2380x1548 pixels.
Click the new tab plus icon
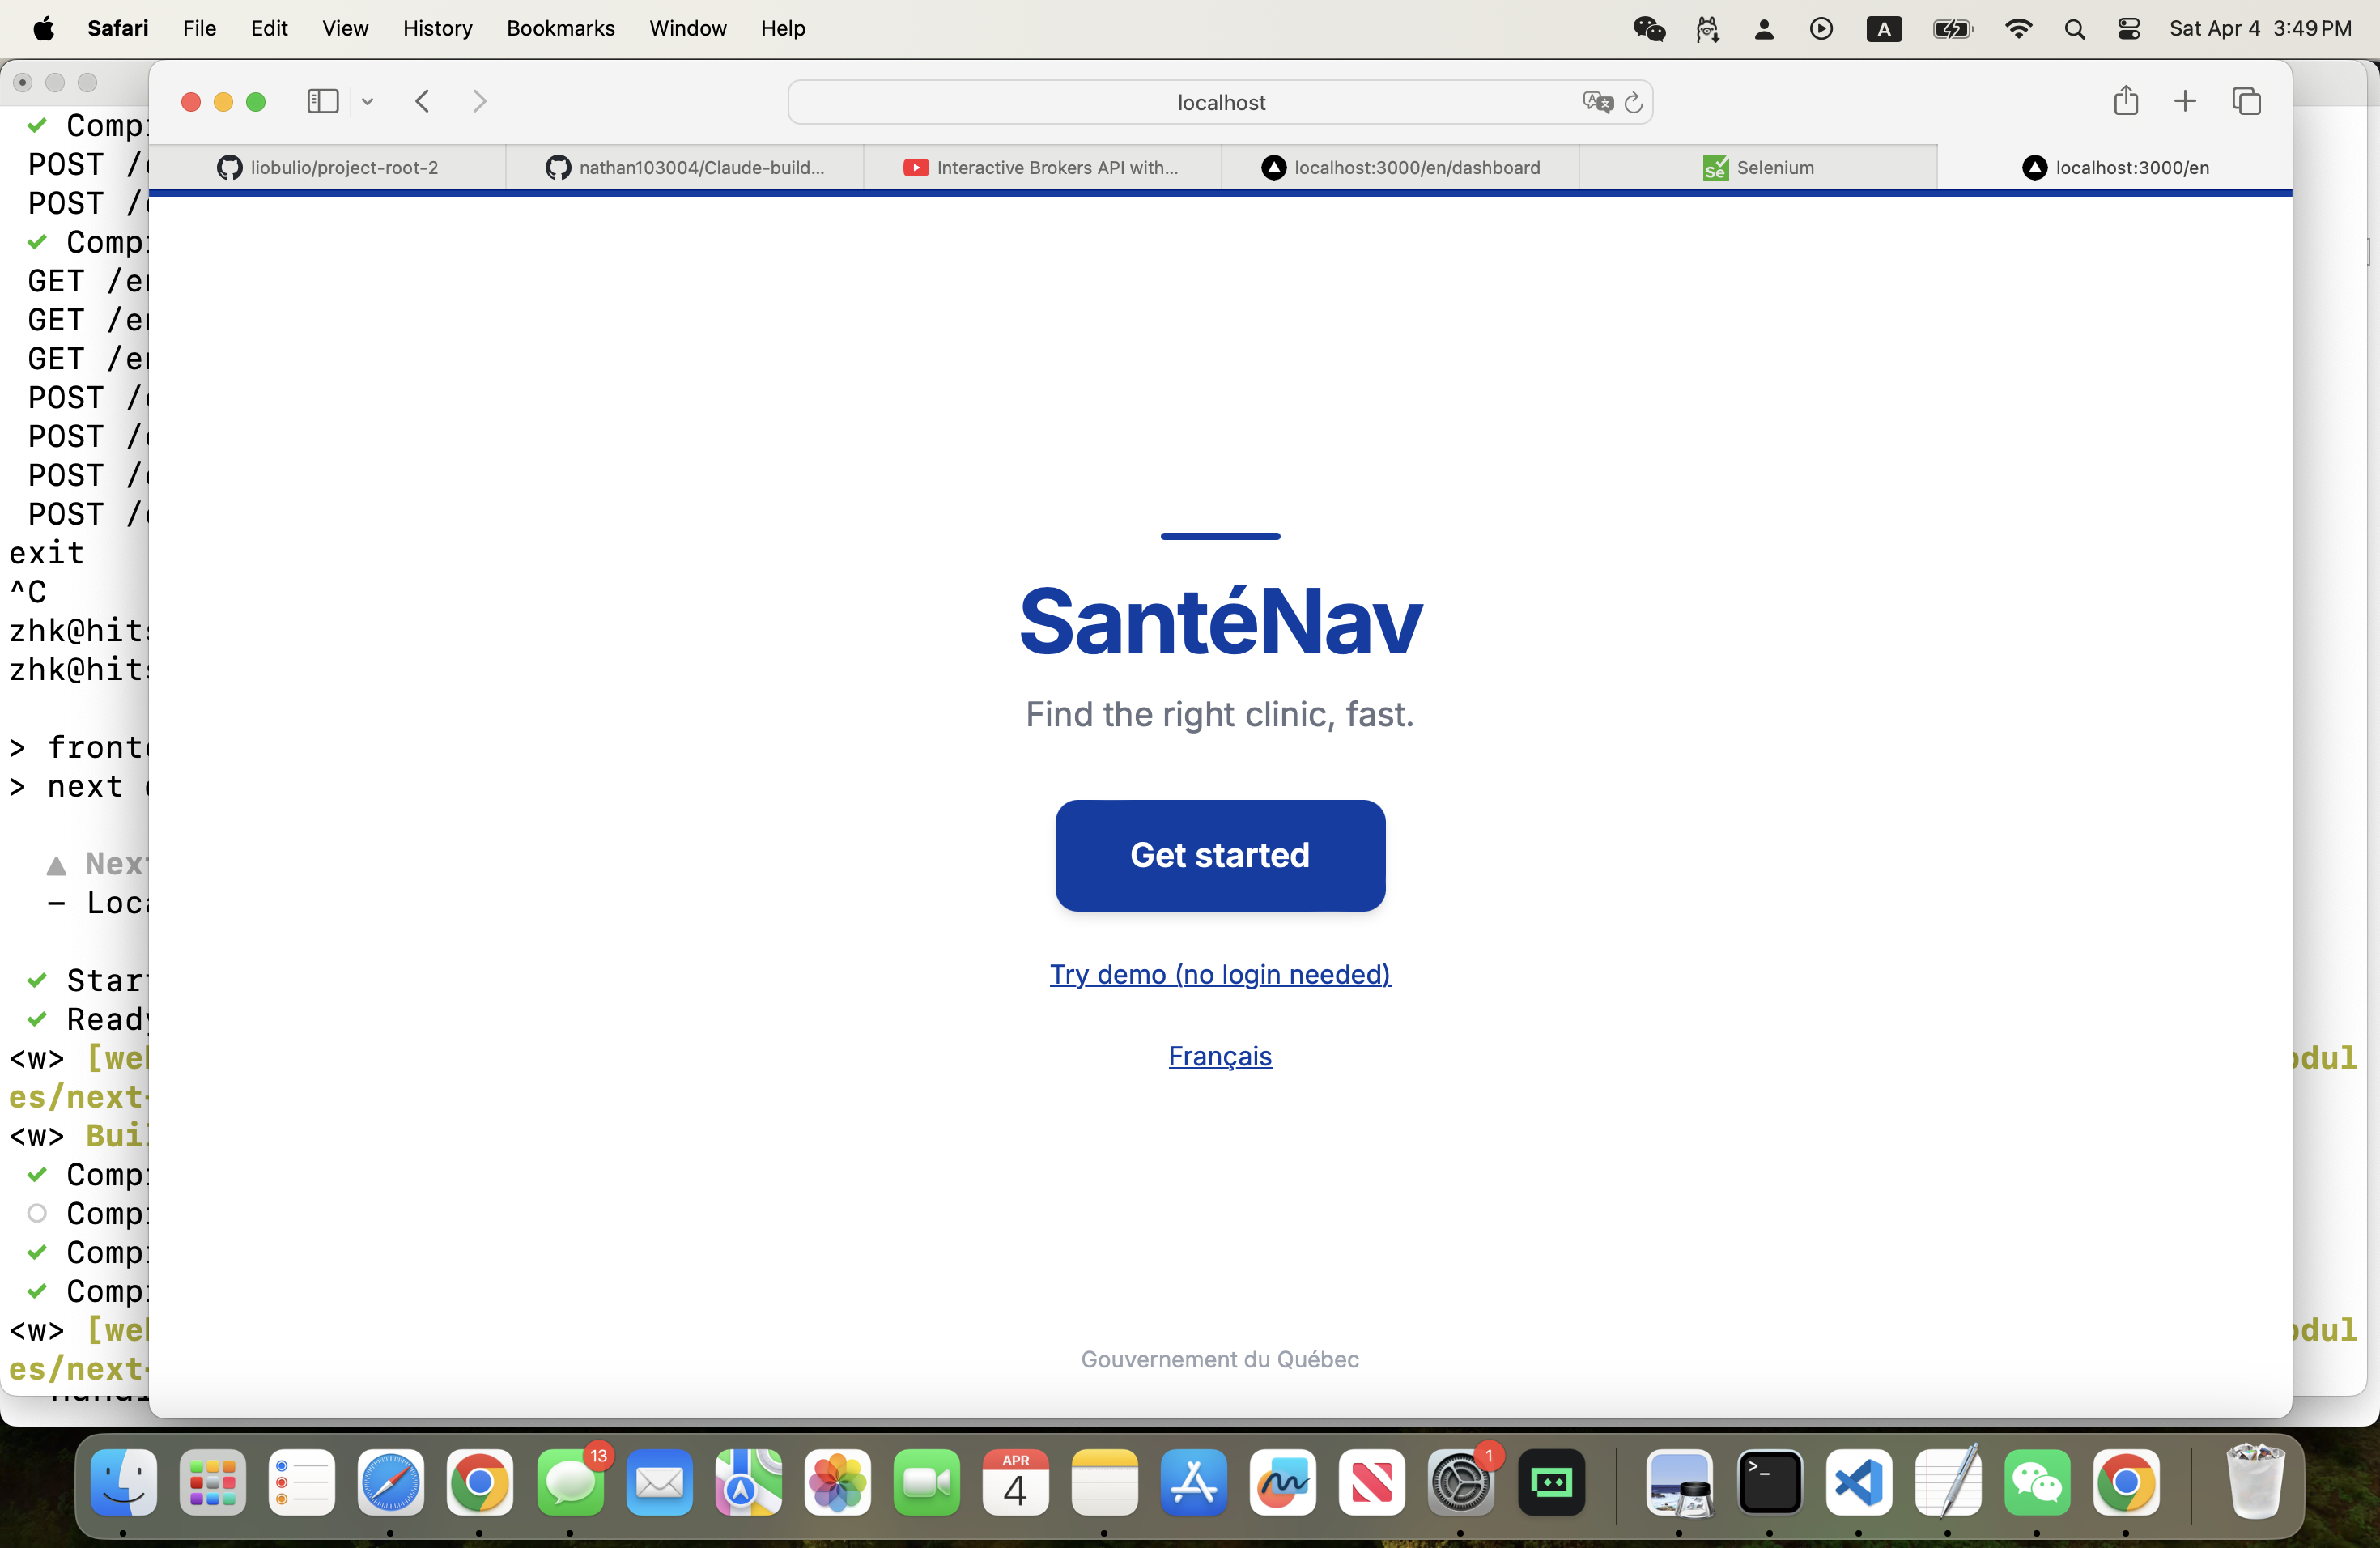tap(2185, 101)
